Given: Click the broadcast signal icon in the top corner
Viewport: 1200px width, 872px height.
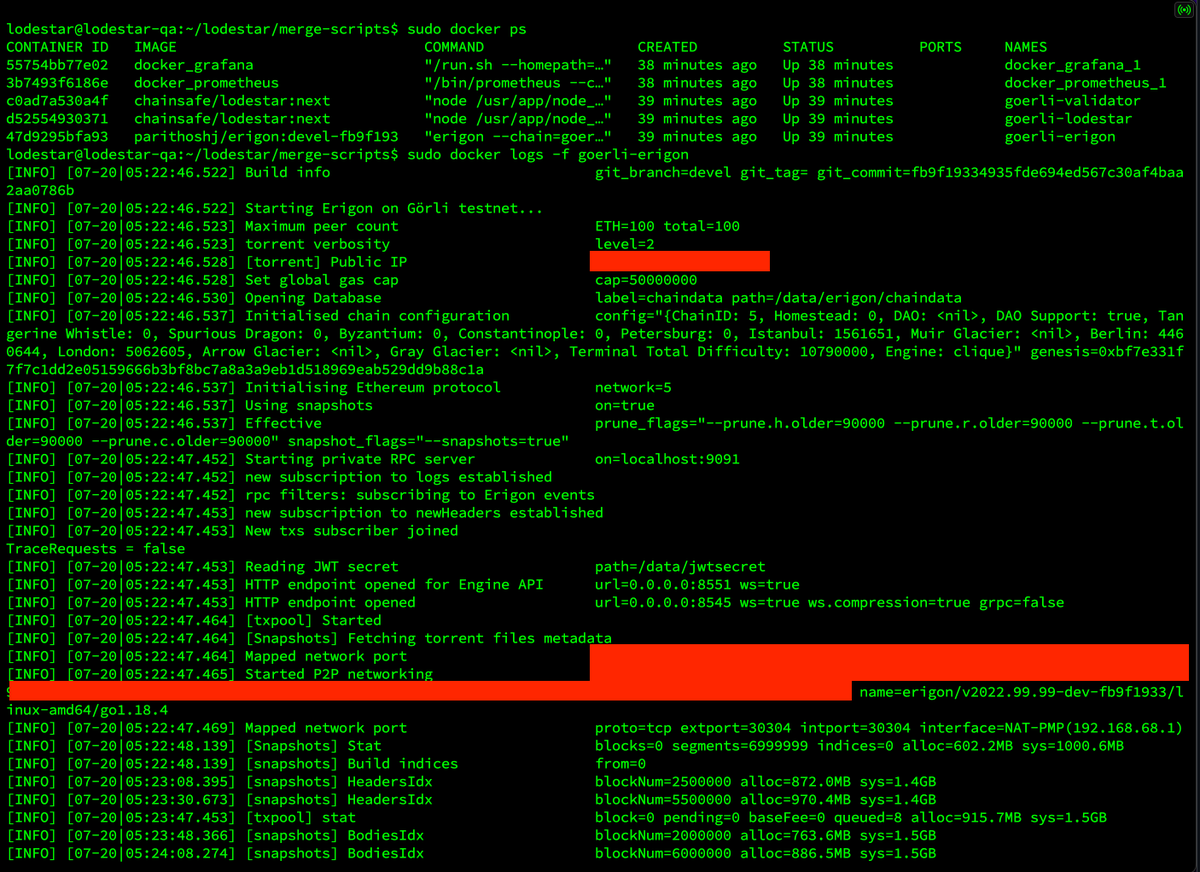Looking at the screenshot, I should [x=1185, y=9].
